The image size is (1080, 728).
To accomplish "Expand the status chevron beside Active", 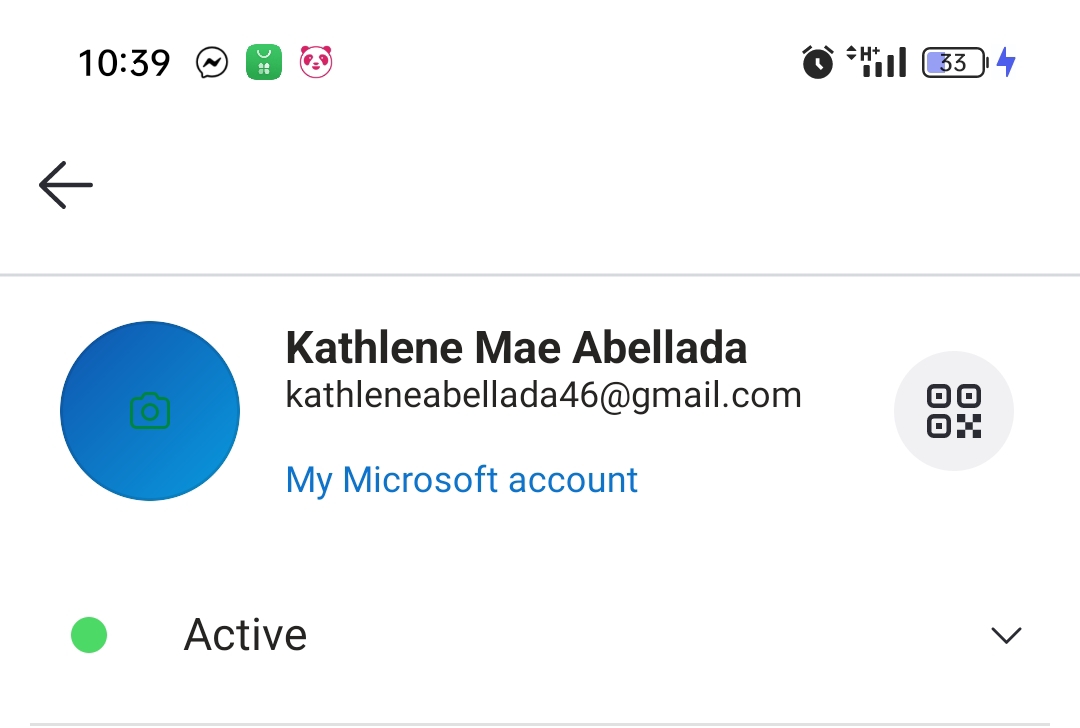I will coord(1006,635).
